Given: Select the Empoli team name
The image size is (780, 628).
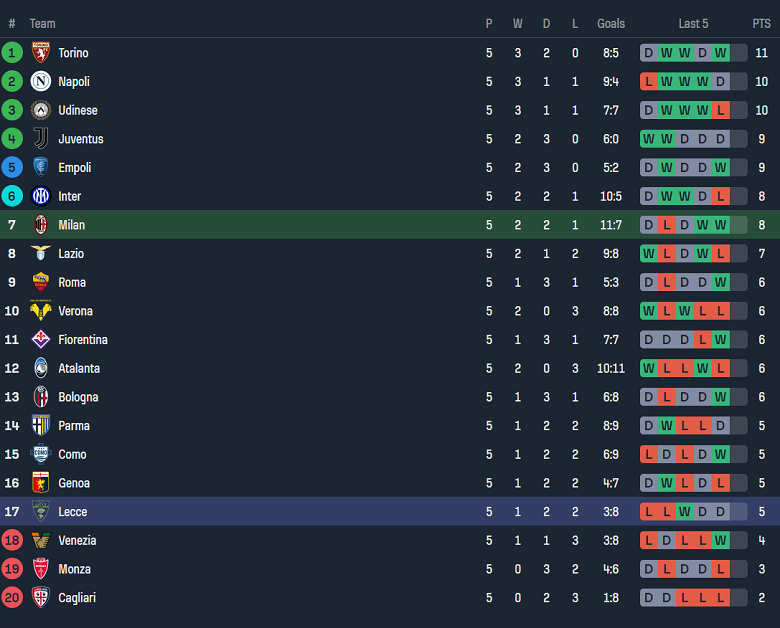Looking at the screenshot, I should [x=75, y=168].
